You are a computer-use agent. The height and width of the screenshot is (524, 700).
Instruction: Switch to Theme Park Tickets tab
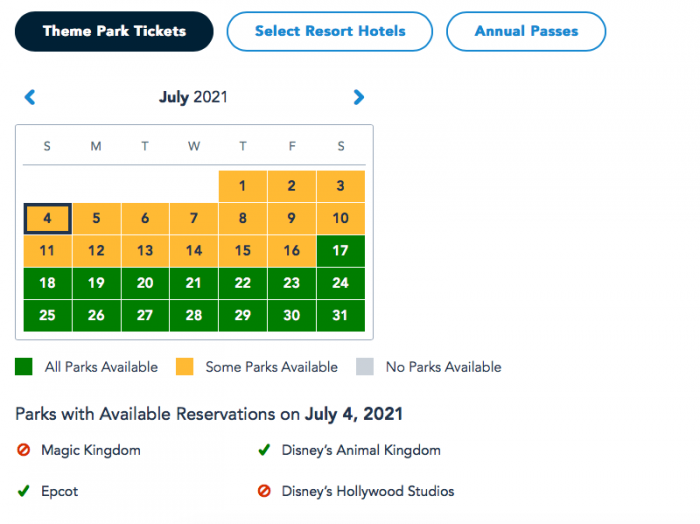point(114,31)
